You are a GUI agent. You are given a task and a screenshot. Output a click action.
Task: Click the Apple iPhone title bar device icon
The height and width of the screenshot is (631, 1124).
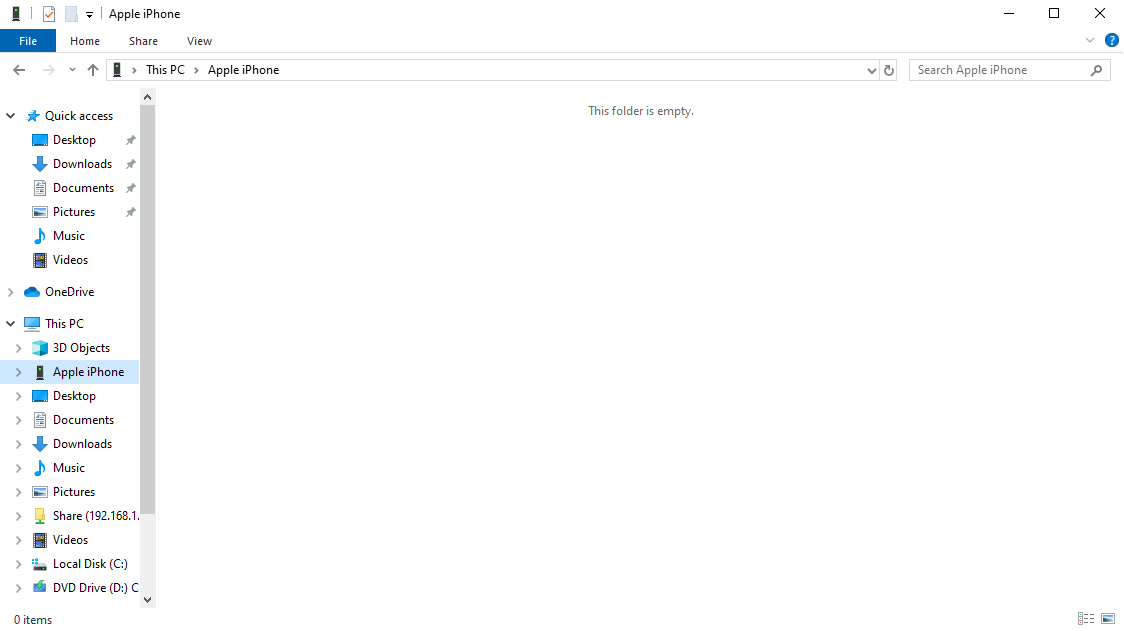[16, 14]
